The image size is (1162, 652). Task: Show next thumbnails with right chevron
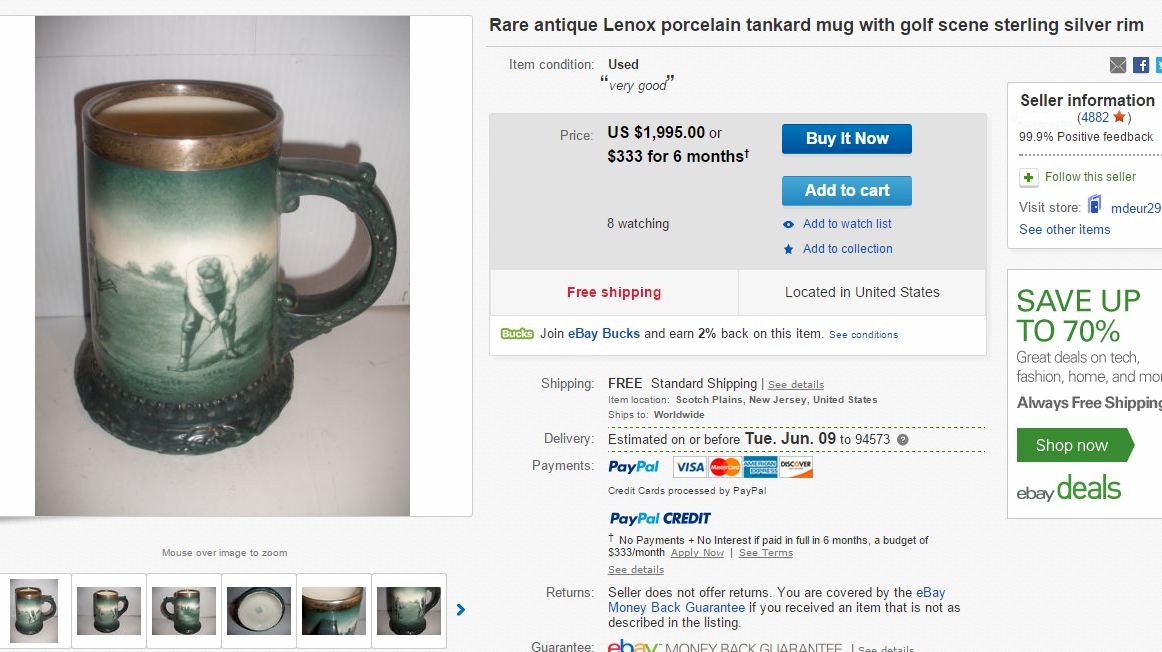(461, 609)
